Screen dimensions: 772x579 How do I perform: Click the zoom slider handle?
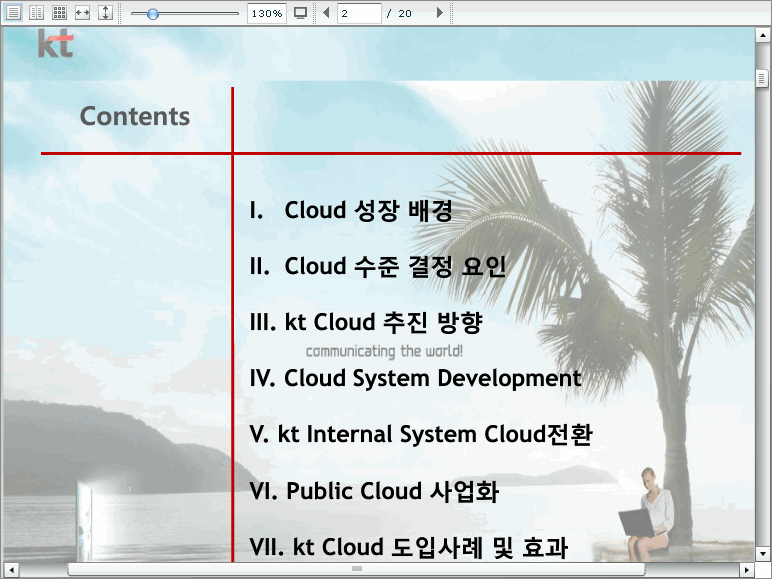[153, 14]
